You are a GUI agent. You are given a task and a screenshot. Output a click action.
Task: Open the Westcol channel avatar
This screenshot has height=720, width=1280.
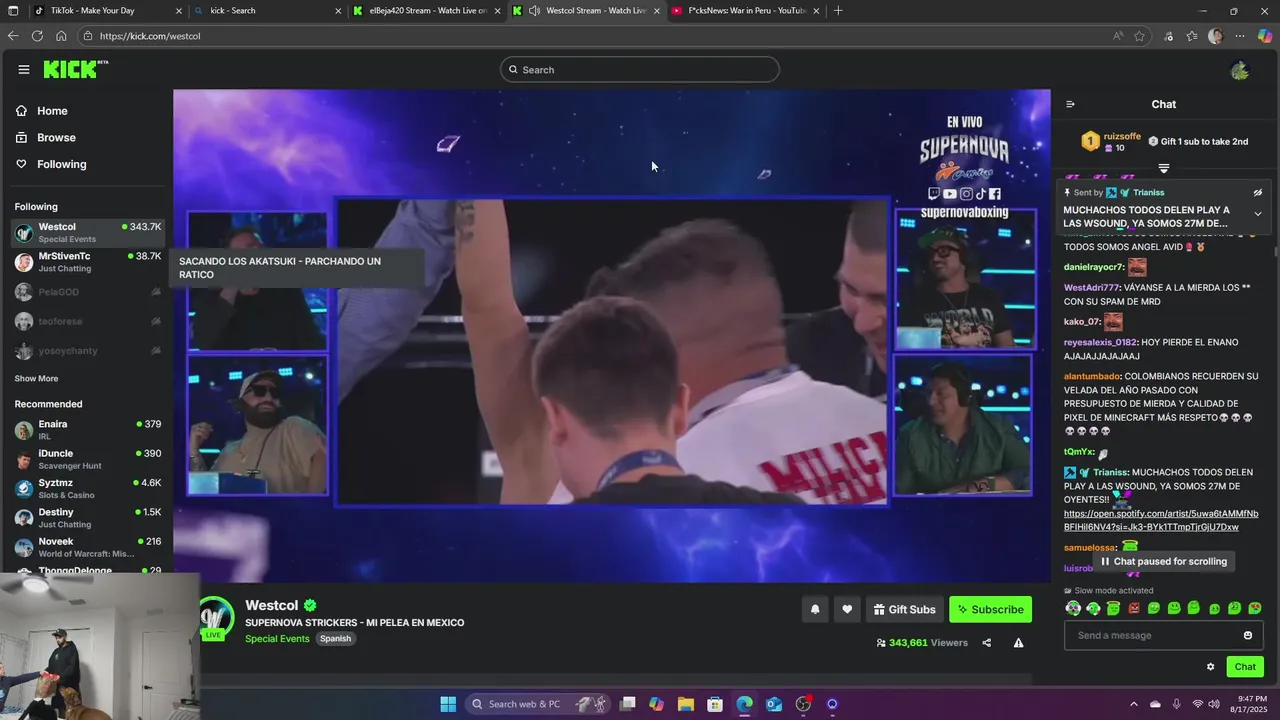click(214, 617)
